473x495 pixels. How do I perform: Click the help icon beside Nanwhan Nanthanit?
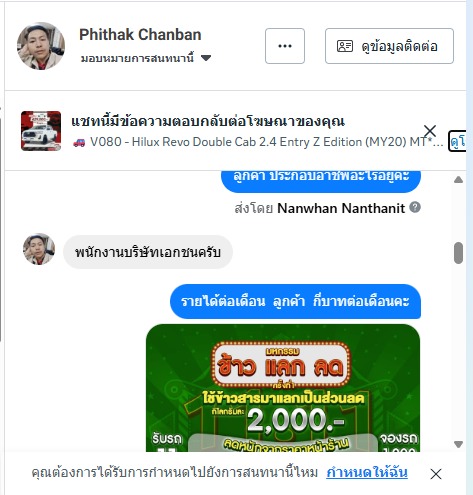click(415, 207)
